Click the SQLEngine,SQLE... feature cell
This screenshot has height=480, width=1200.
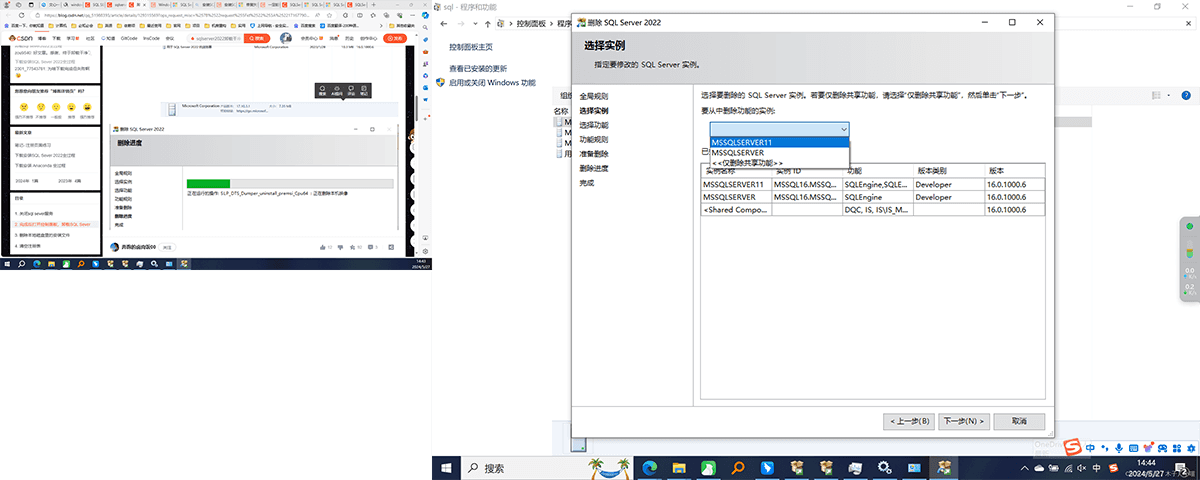coord(878,185)
